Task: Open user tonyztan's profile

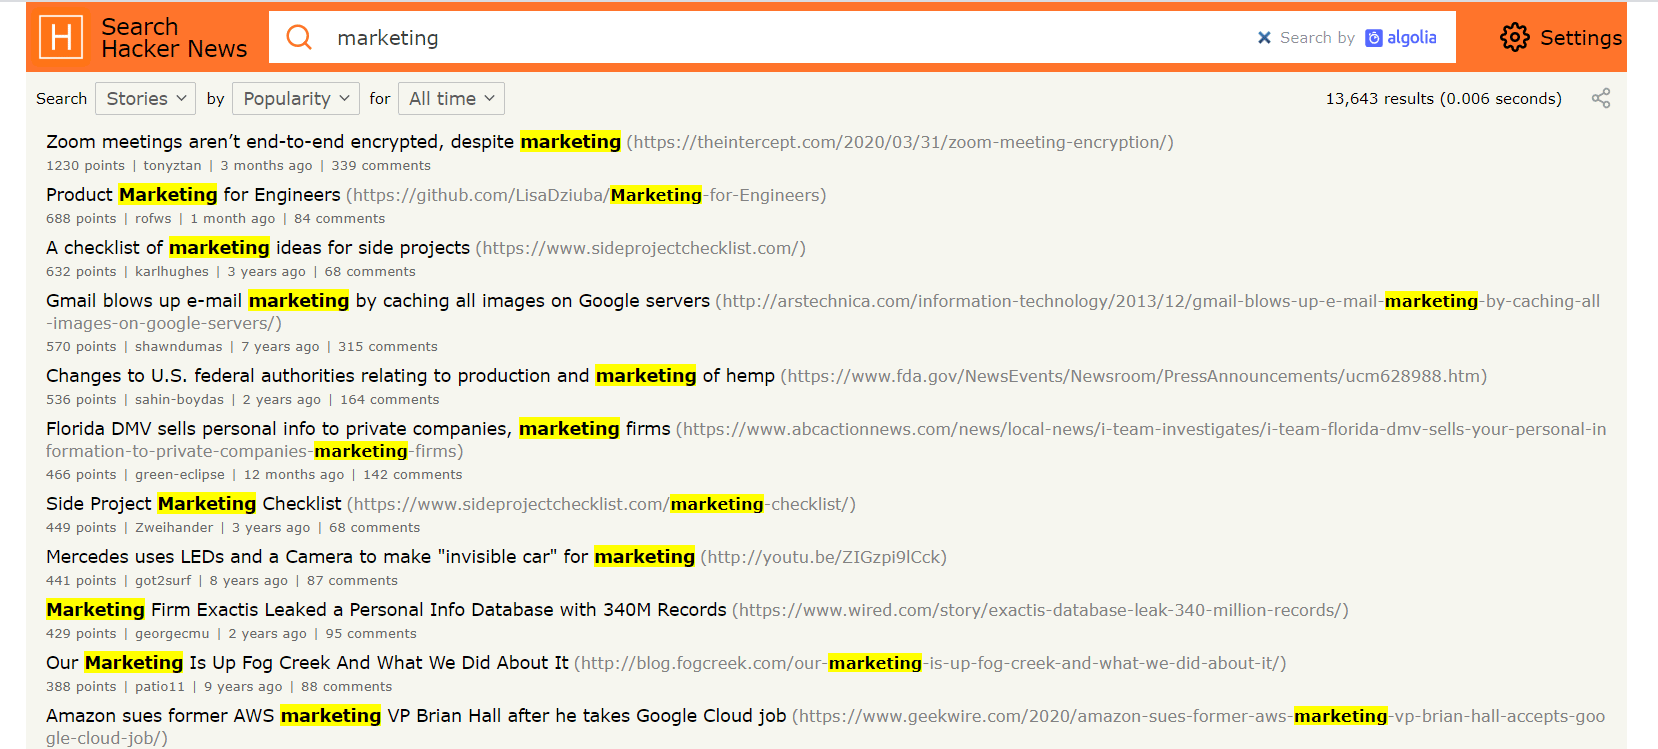Action: pyautogui.click(x=172, y=166)
